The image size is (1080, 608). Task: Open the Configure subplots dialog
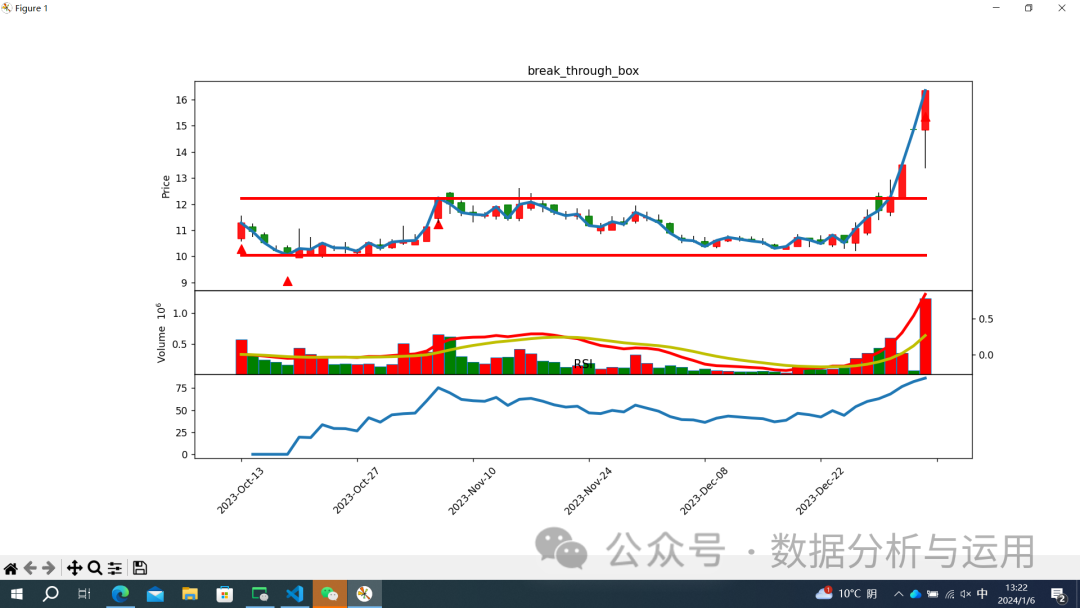click(x=115, y=568)
